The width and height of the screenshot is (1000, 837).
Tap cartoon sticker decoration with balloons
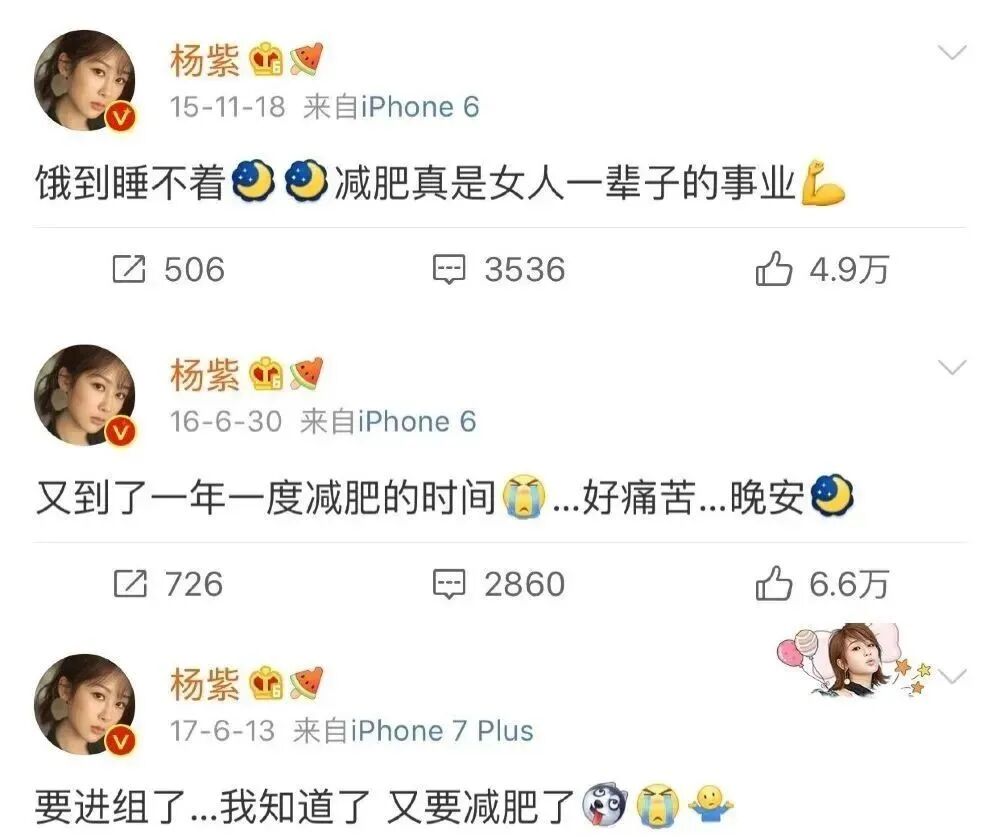pyautogui.click(x=853, y=660)
